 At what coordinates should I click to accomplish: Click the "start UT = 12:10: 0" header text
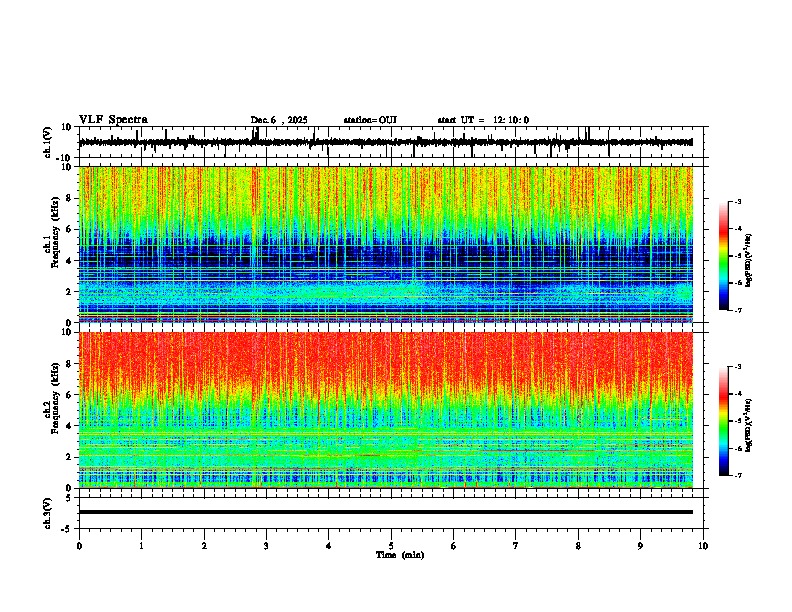[x=483, y=120]
